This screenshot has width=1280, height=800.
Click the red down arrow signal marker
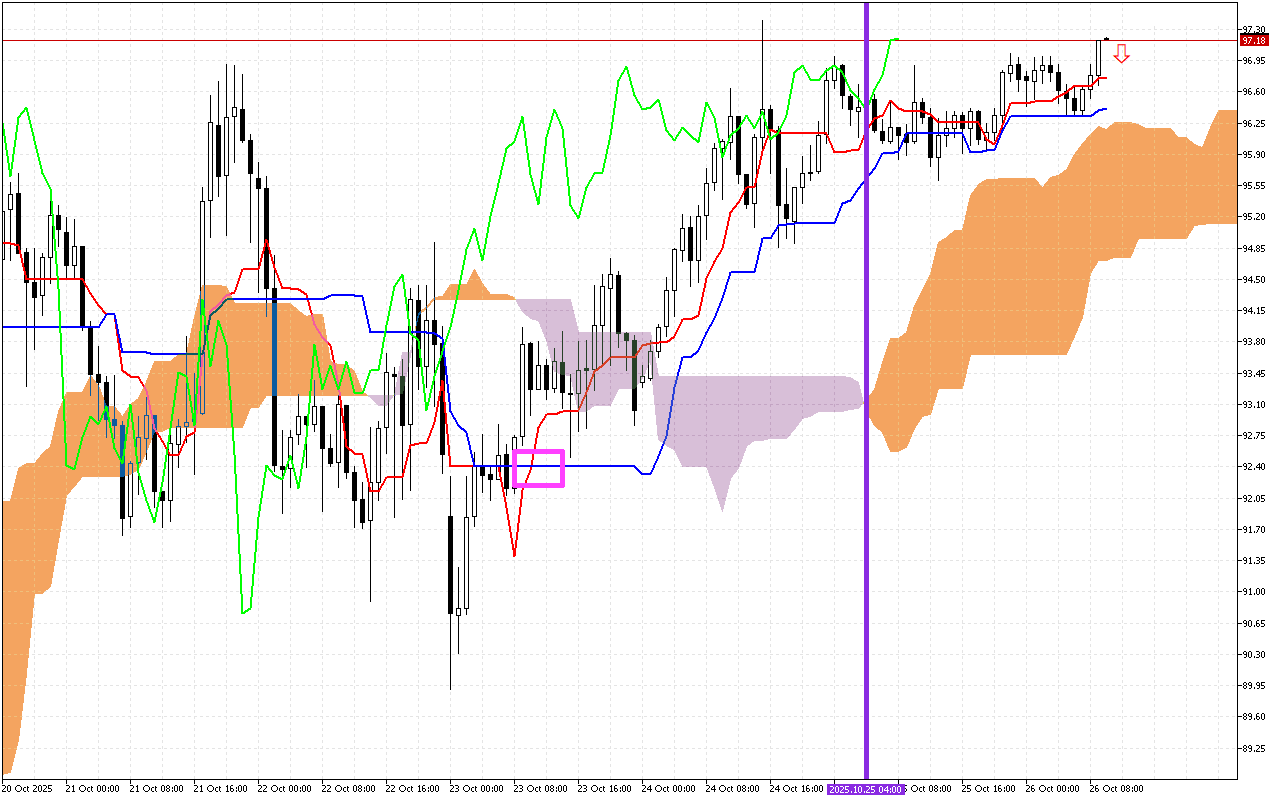(1121, 54)
